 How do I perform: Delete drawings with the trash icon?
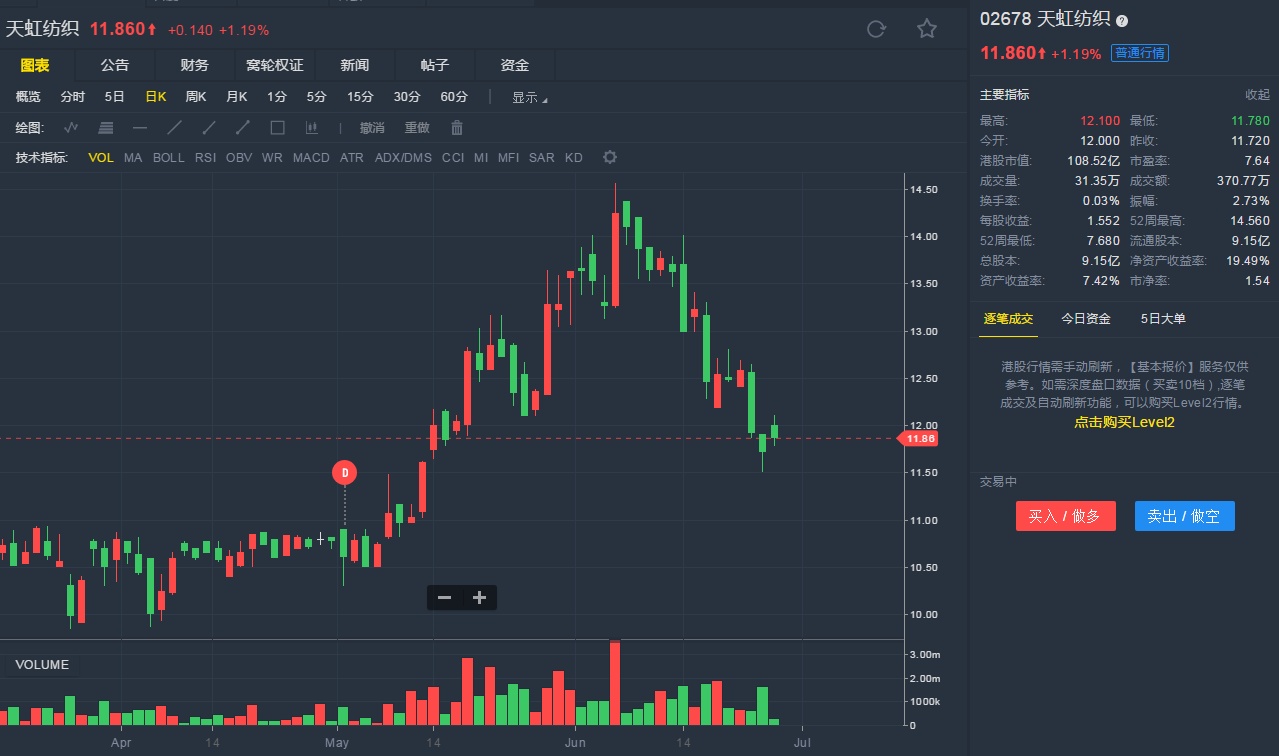point(457,128)
